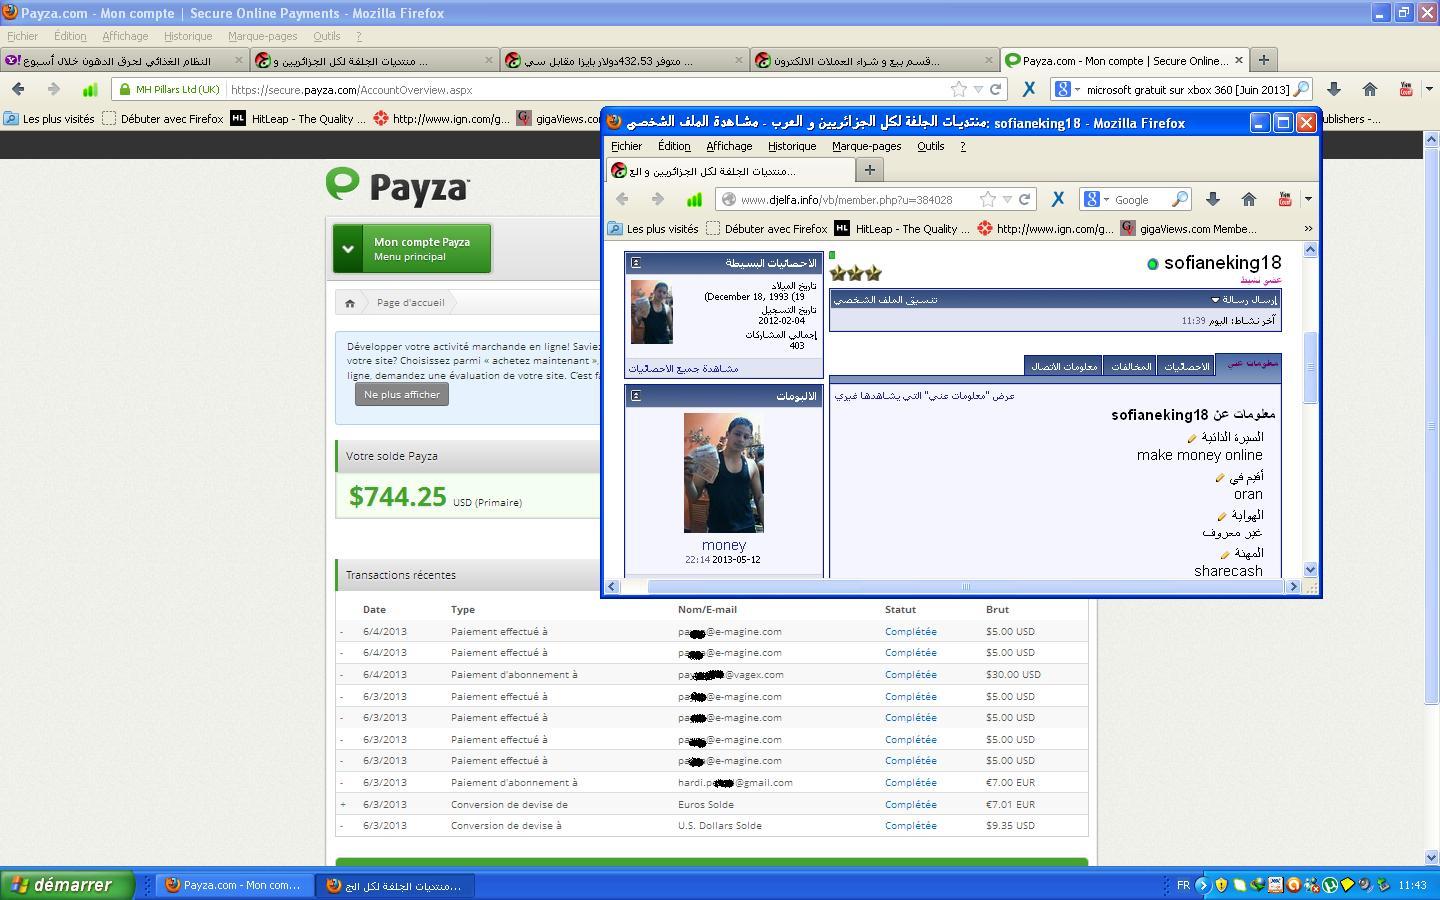Click Ne plus afficher button
The height and width of the screenshot is (900, 1440).
click(402, 394)
